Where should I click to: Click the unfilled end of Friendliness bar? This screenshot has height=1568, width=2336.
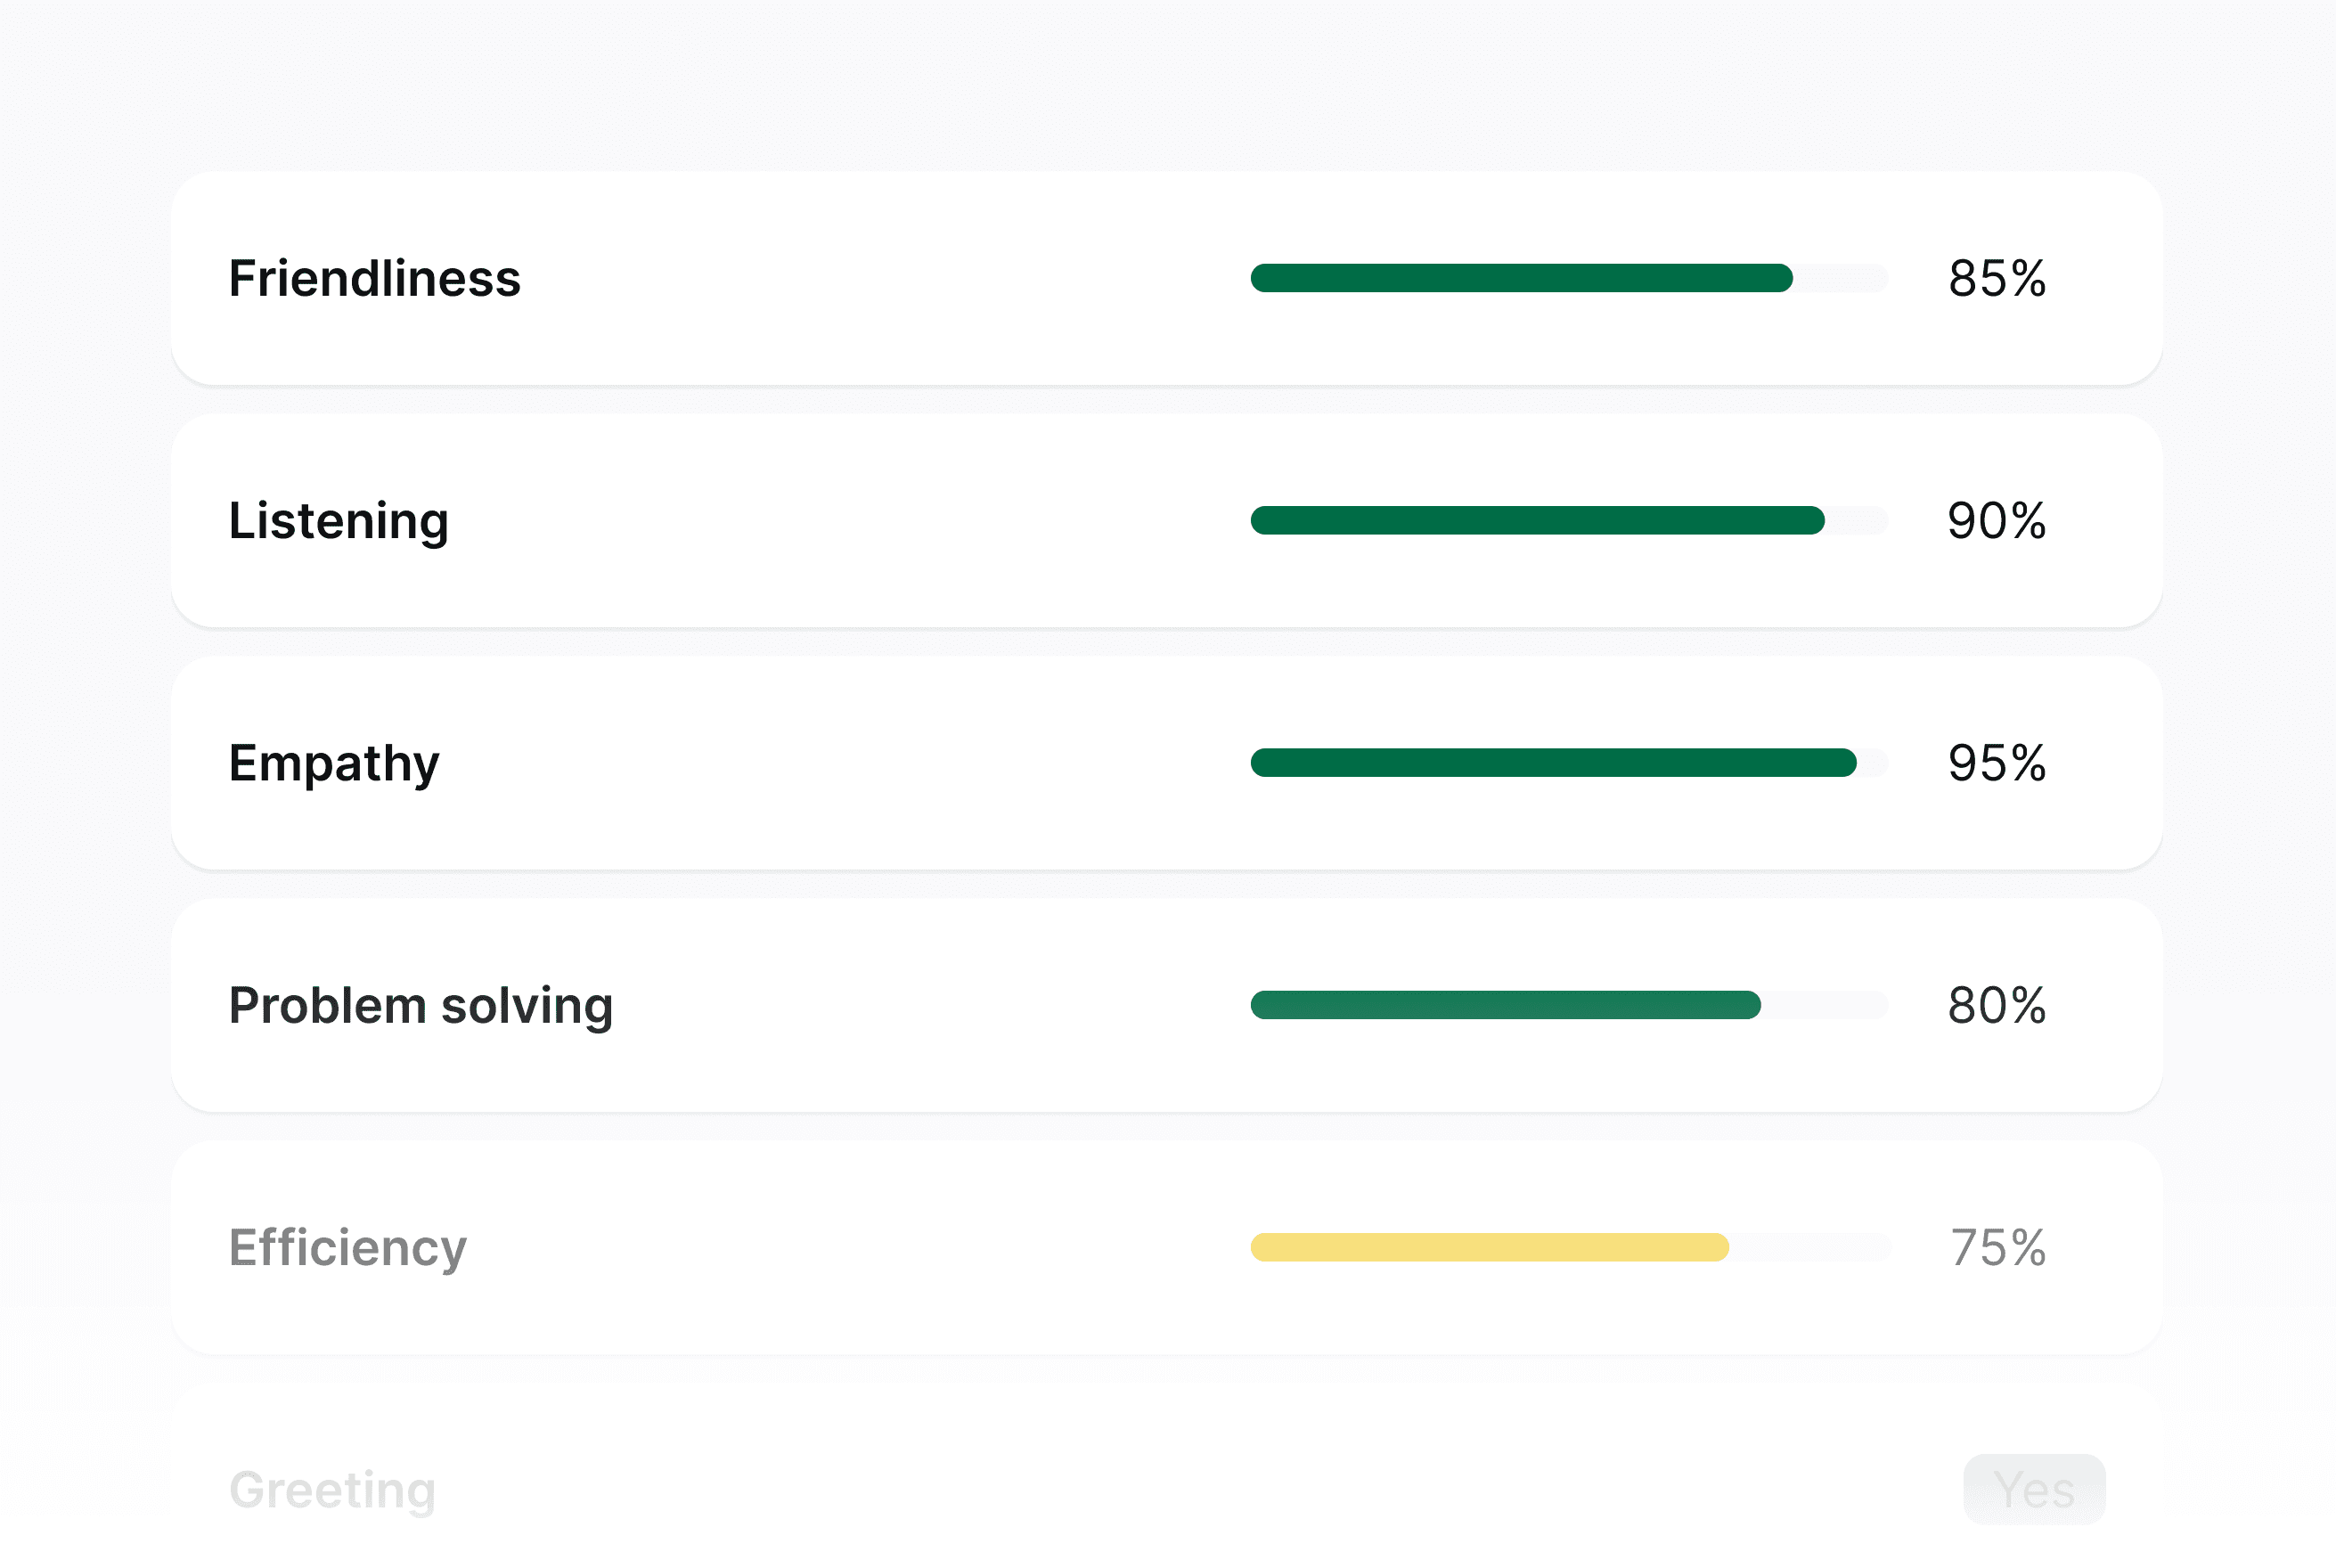point(1841,278)
